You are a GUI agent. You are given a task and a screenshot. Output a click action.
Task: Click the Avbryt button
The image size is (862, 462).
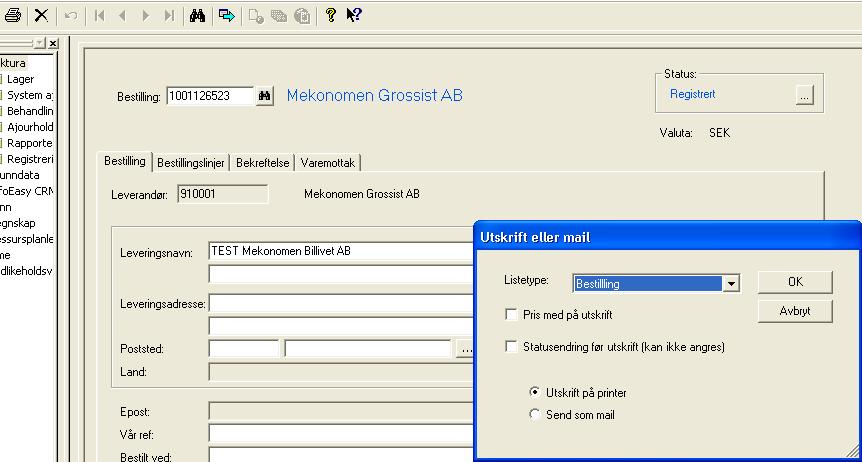coord(795,311)
